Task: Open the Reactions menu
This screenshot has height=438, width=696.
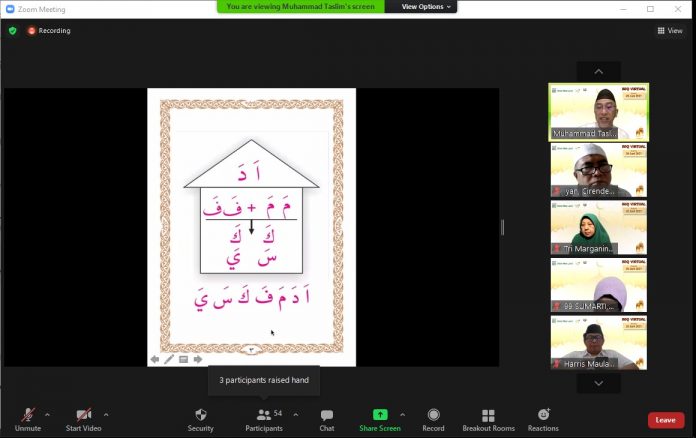Action: click(x=543, y=415)
